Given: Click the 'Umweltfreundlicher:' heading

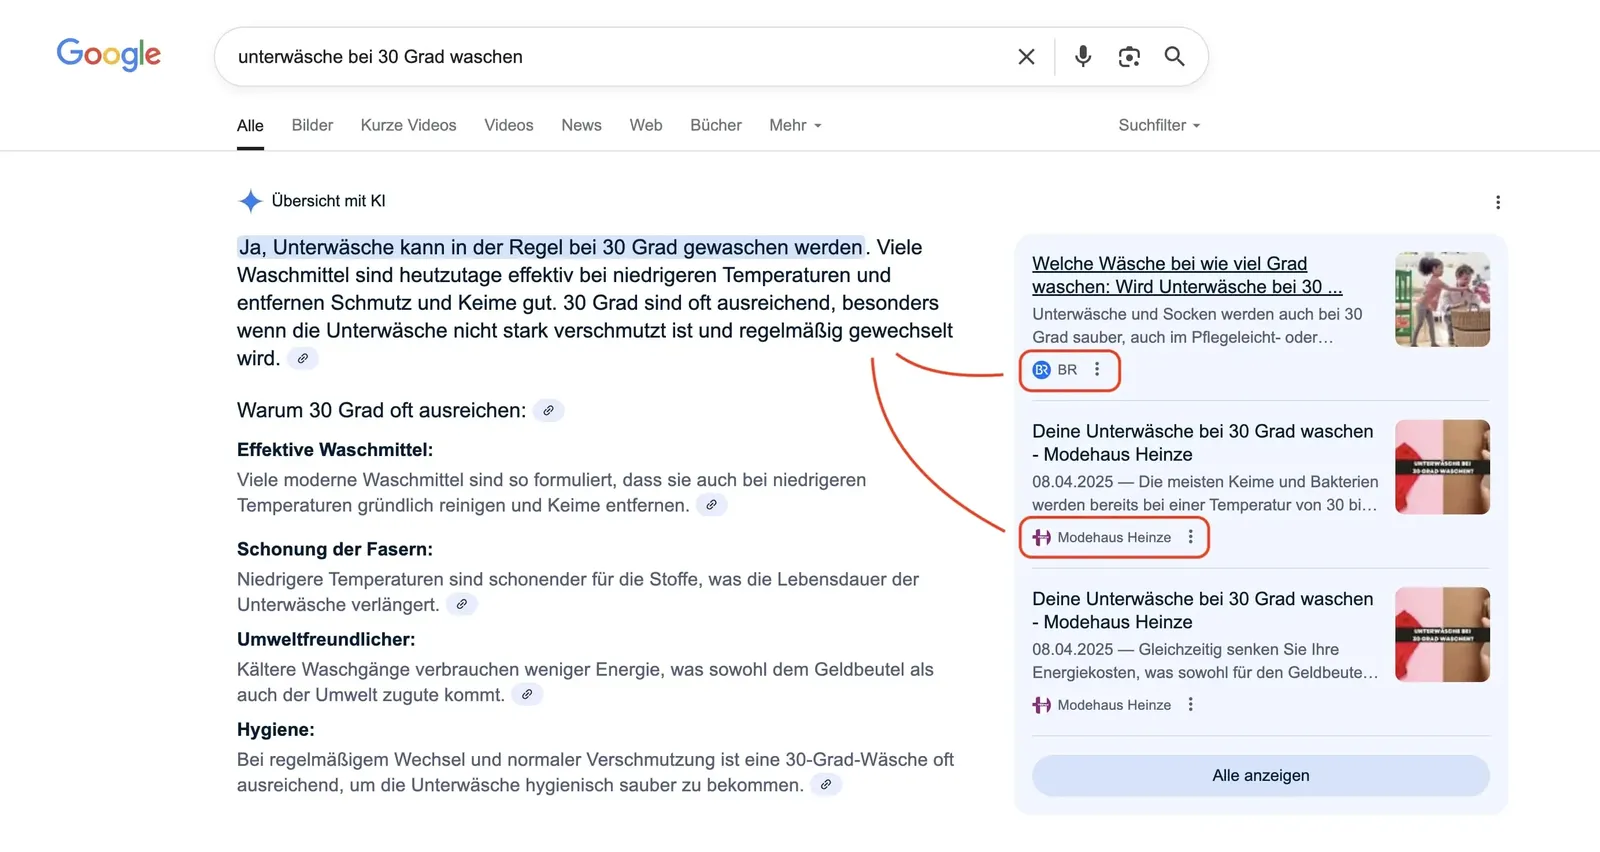Looking at the screenshot, I should [x=326, y=639].
